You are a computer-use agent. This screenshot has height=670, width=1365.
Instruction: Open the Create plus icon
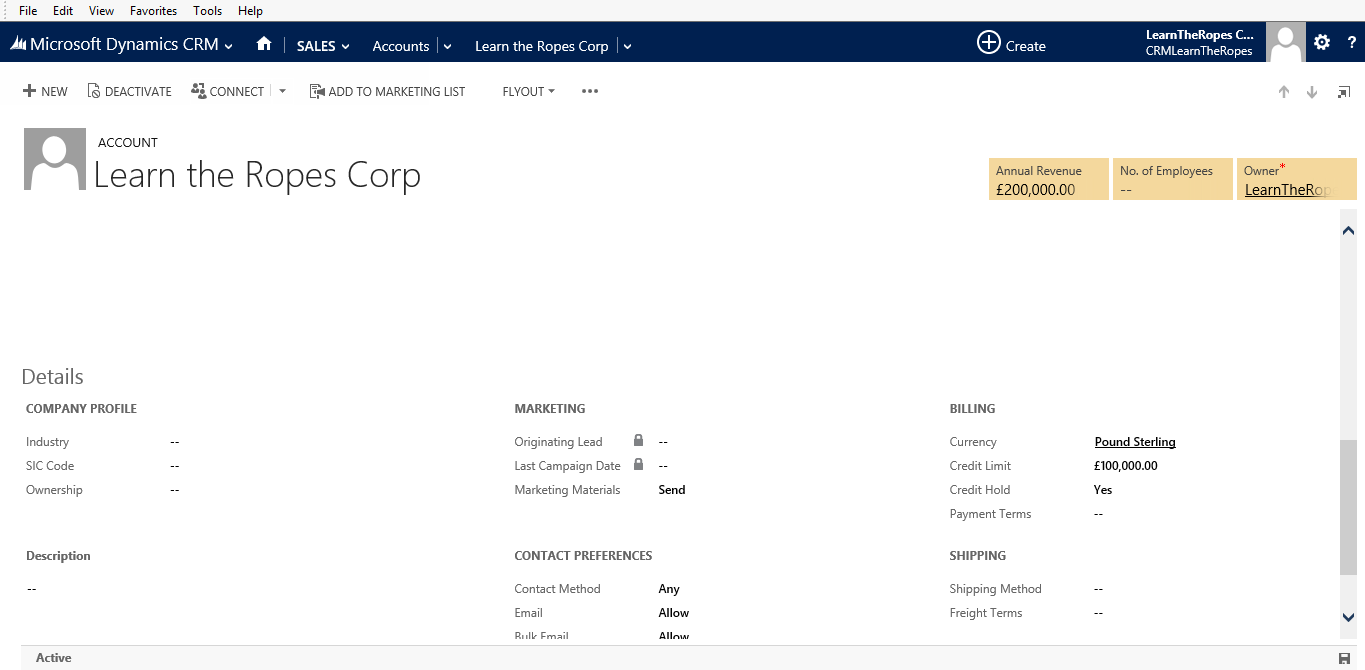point(989,43)
